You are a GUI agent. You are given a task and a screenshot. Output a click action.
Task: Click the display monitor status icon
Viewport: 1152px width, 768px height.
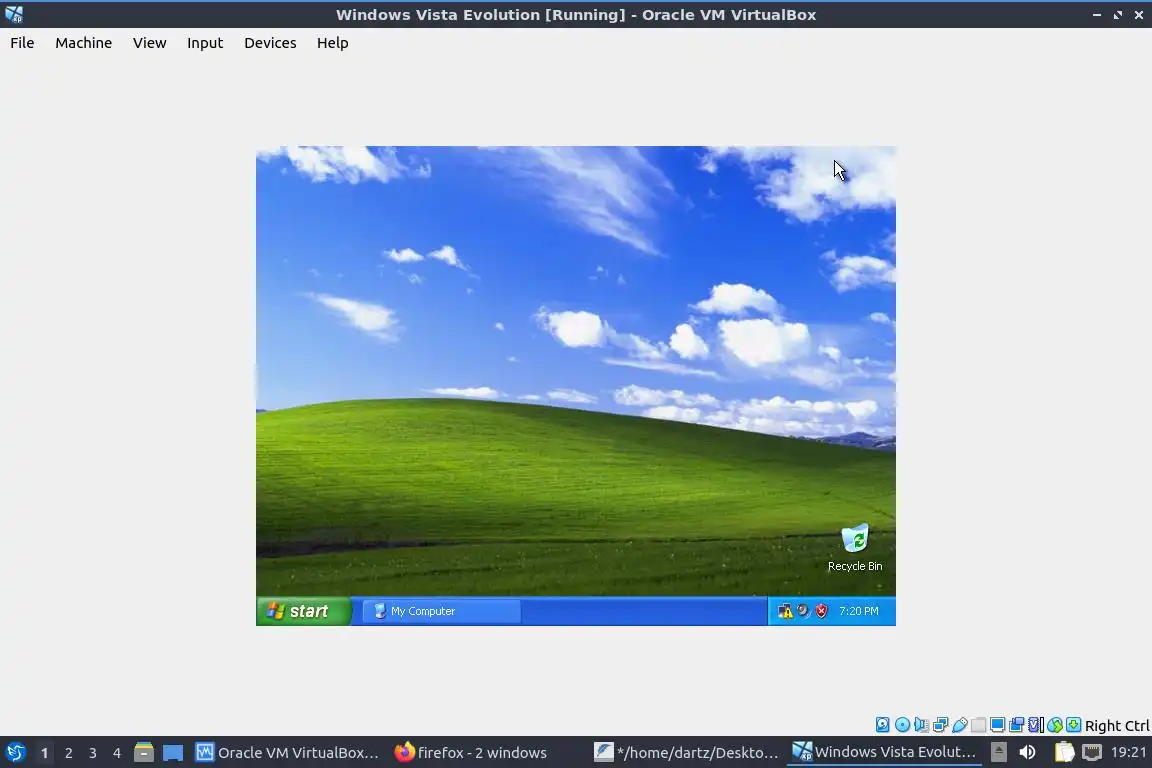tap(998, 725)
